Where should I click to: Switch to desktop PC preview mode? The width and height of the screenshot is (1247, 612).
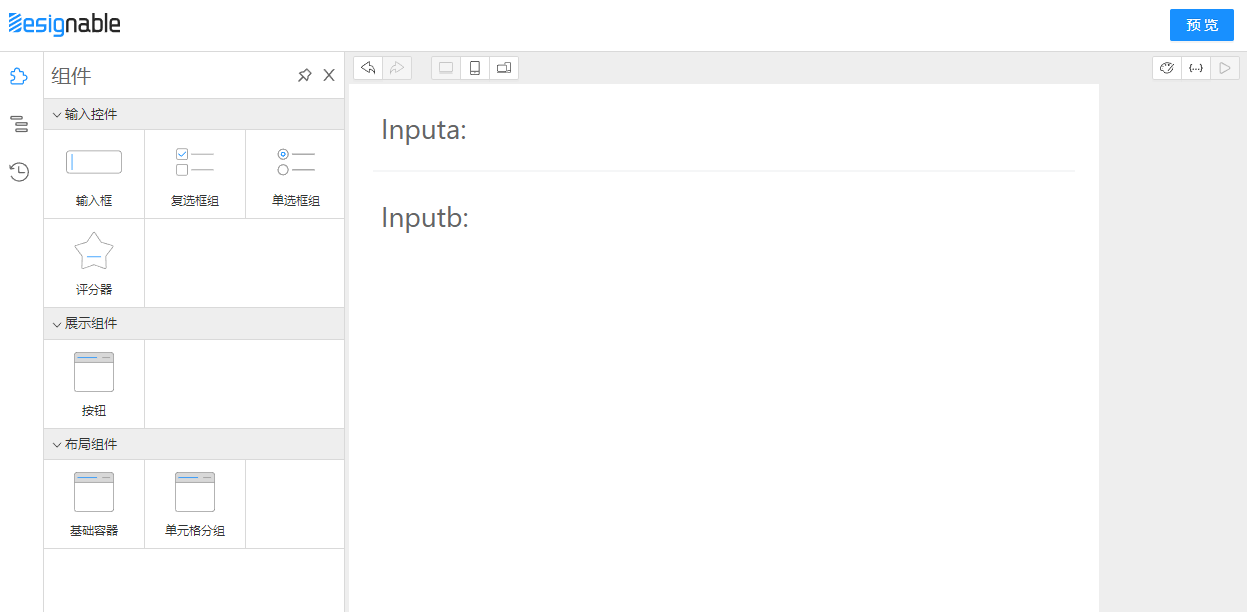click(446, 68)
